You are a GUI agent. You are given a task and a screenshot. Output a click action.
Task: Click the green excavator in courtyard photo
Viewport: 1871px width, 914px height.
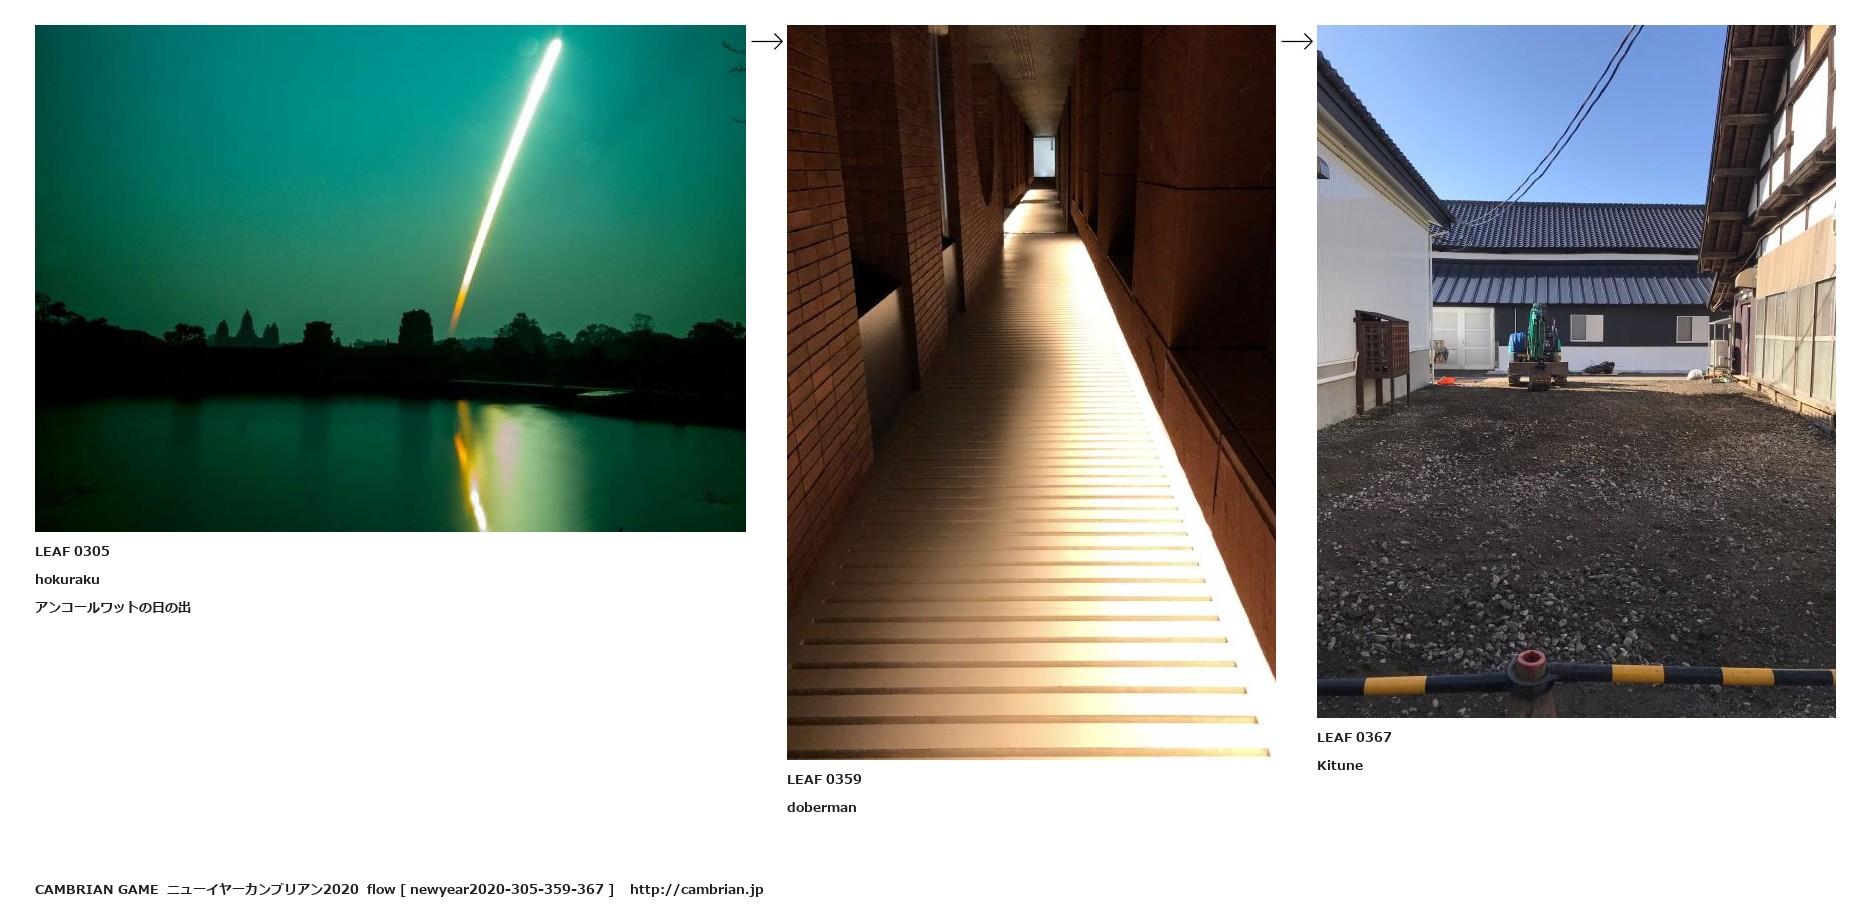pyautogui.click(x=1537, y=345)
